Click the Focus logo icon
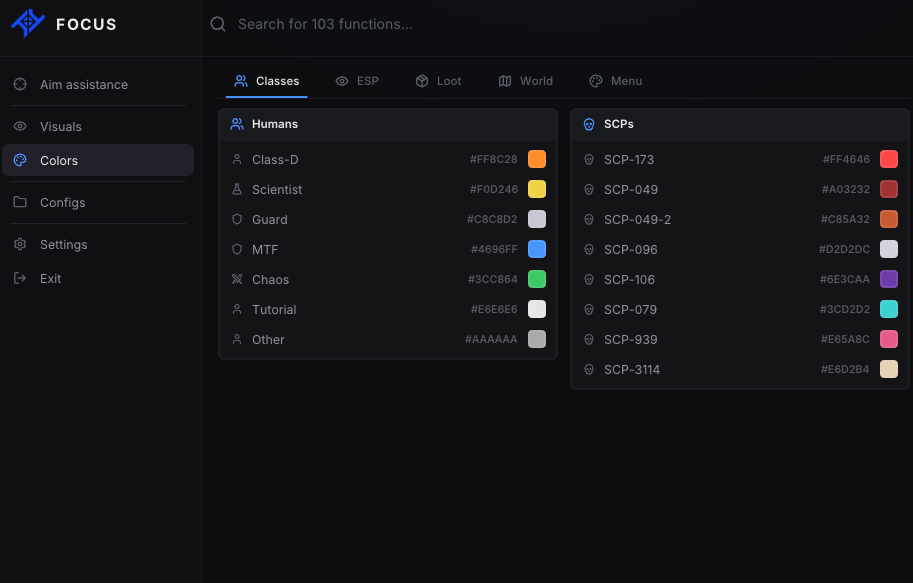The image size is (913, 583). 28,23
